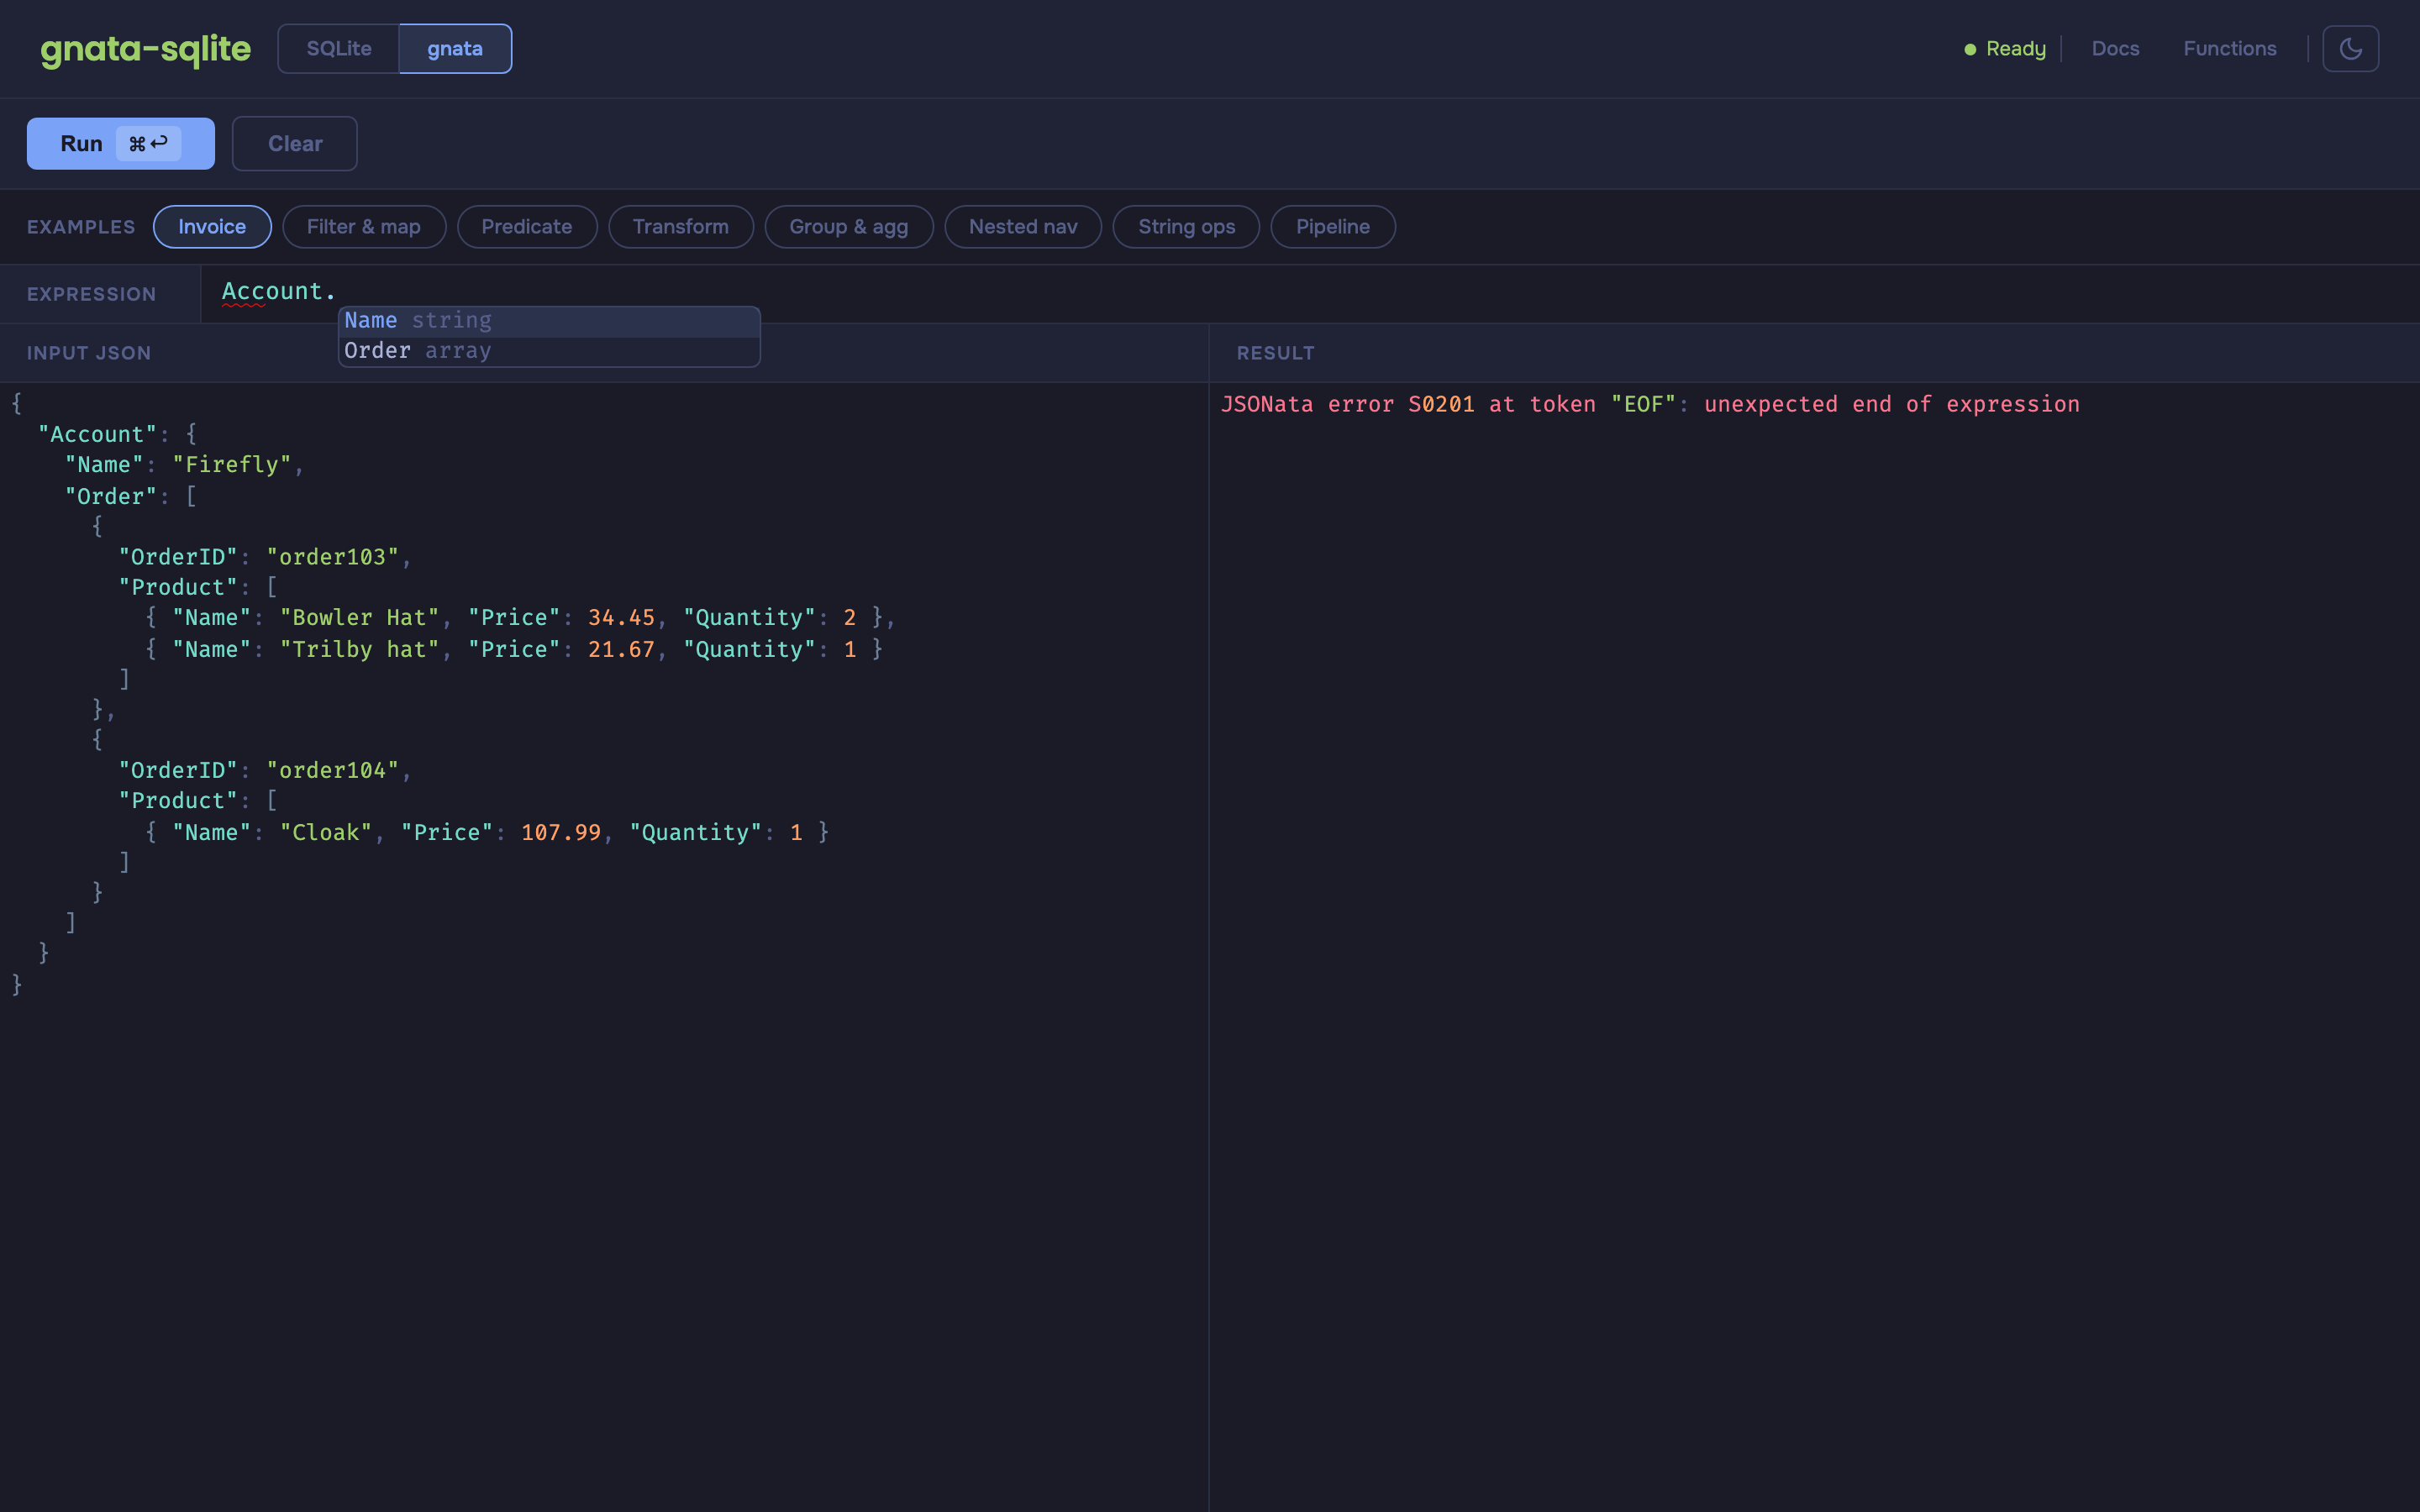Image resolution: width=2420 pixels, height=1512 pixels.
Task: Open the Functions reference
Action: (x=2229, y=49)
